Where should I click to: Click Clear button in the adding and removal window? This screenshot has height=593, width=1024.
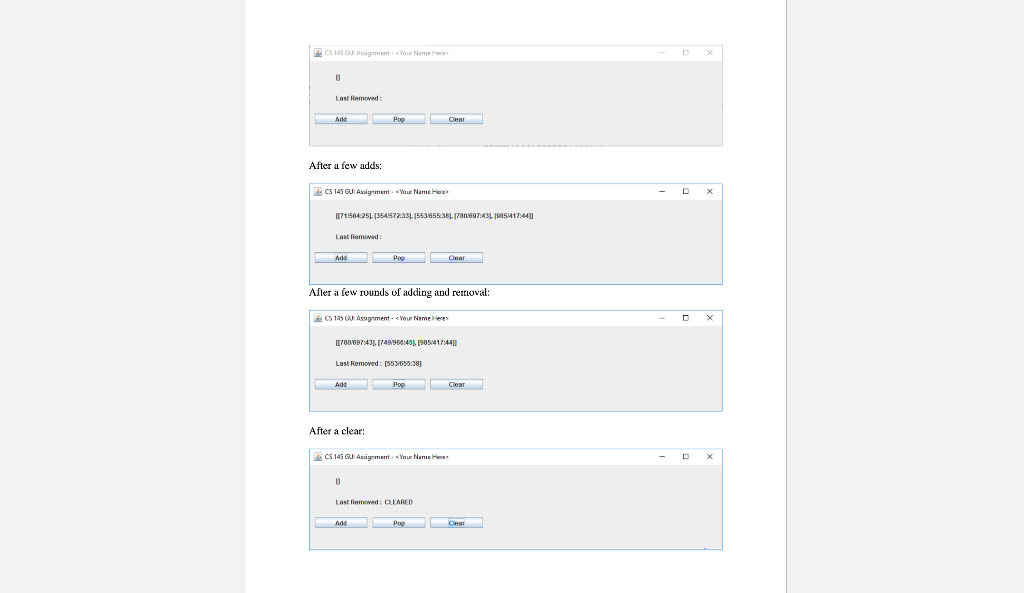(456, 385)
